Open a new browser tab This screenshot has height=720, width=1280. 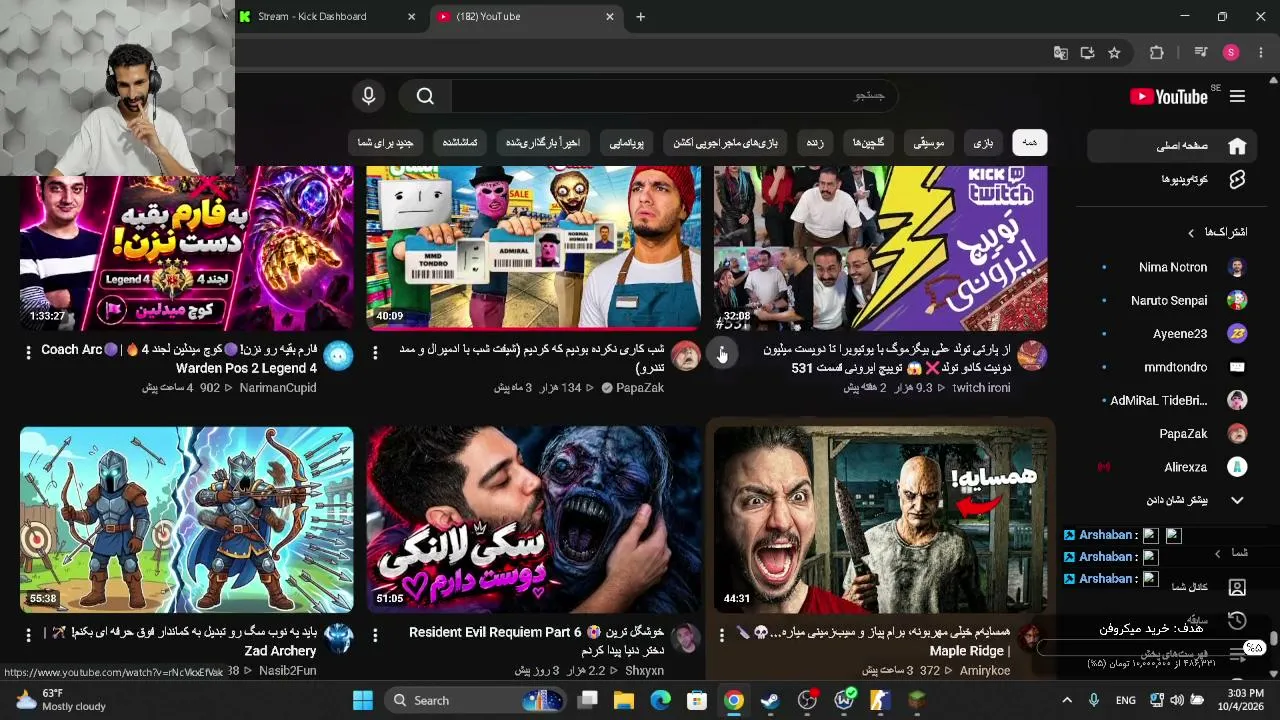pos(641,16)
